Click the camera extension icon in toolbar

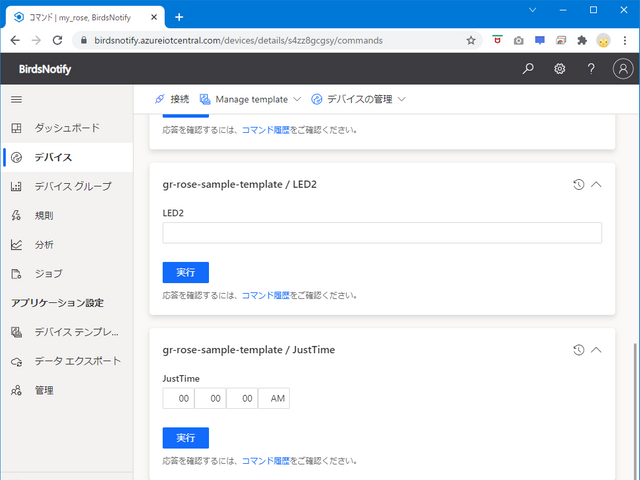pos(518,40)
